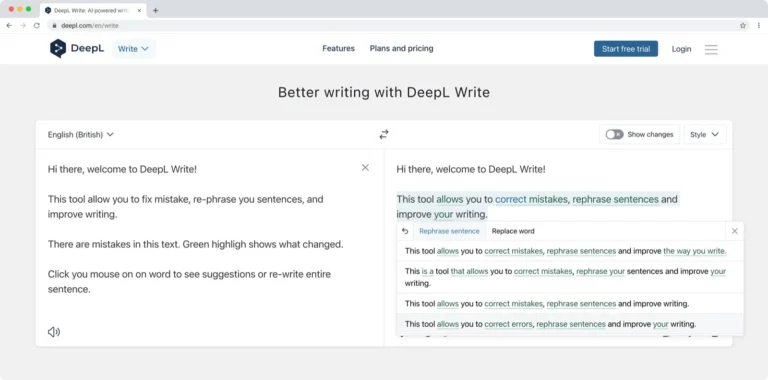Click the DeepL logo icon
Viewport: 768px width, 380px height.
[58, 48]
